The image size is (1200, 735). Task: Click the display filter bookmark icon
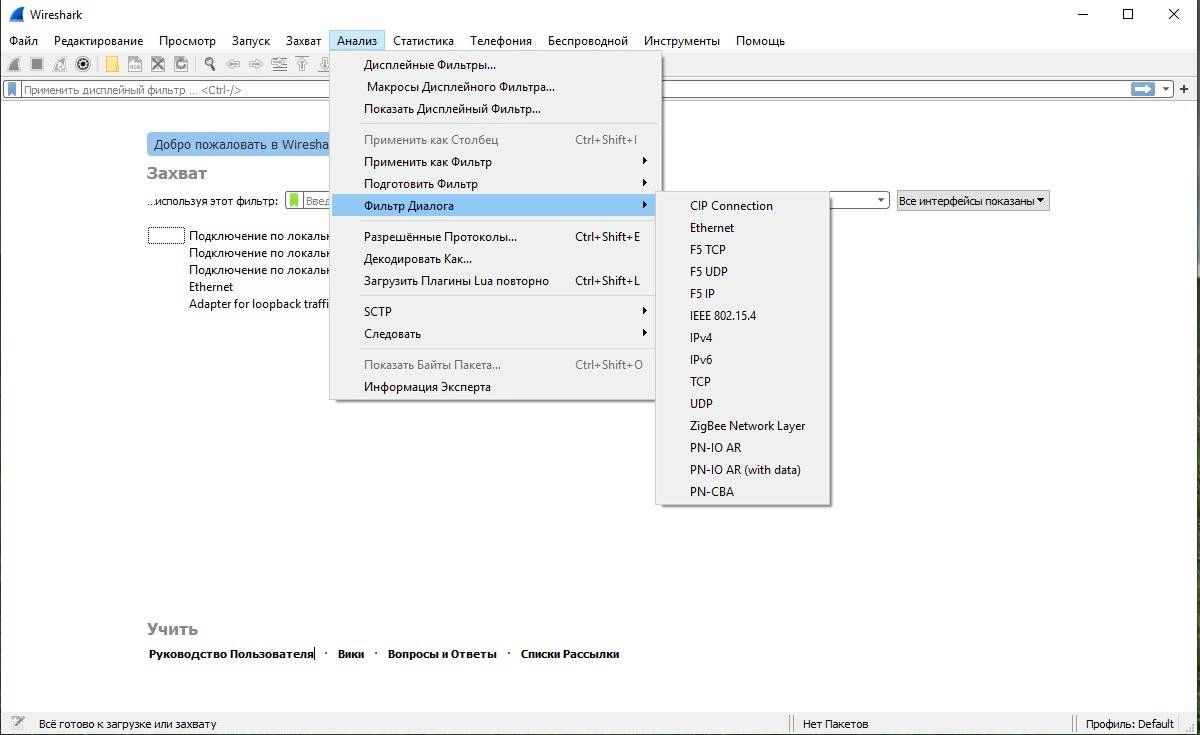pyautogui.click(x=12, y=89)
